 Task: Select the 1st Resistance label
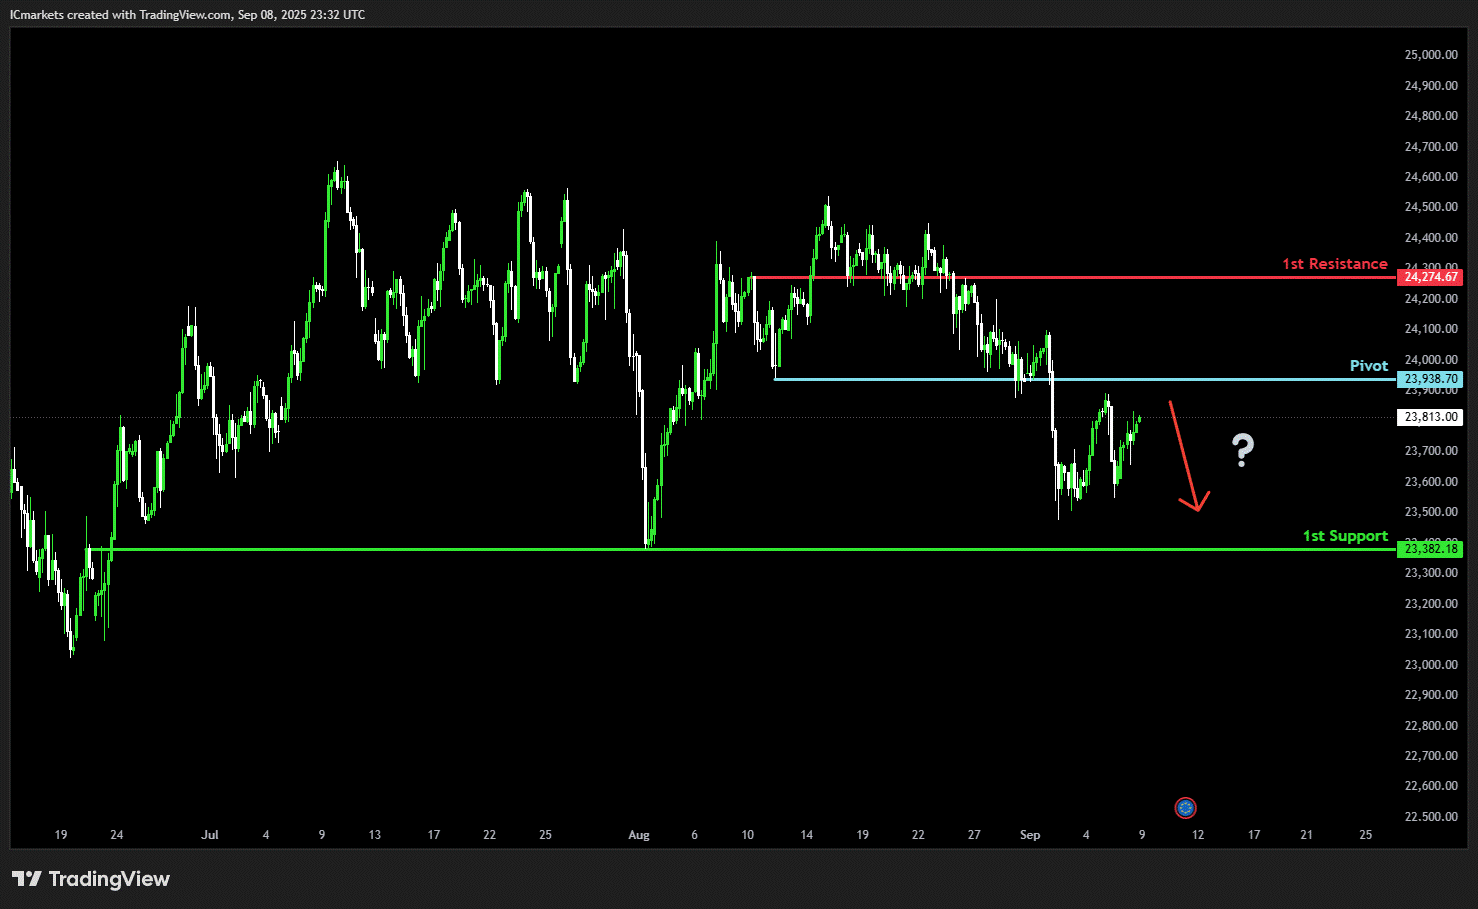pos(1335,264)
